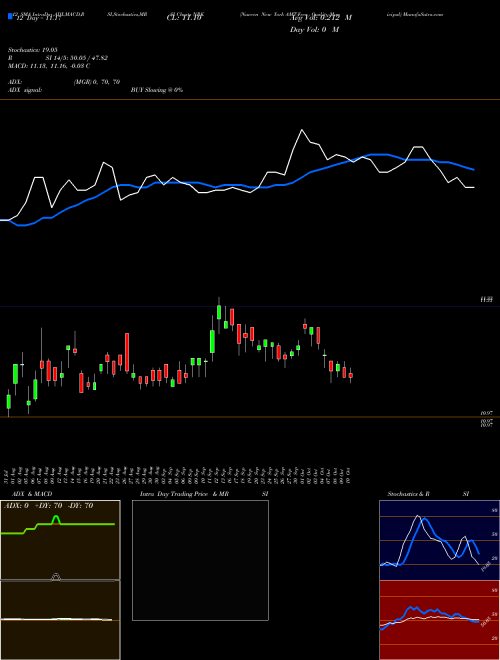
Task: Click the 'ADX signal:' label
Action: pyautogui.click(x=25, y=90)
